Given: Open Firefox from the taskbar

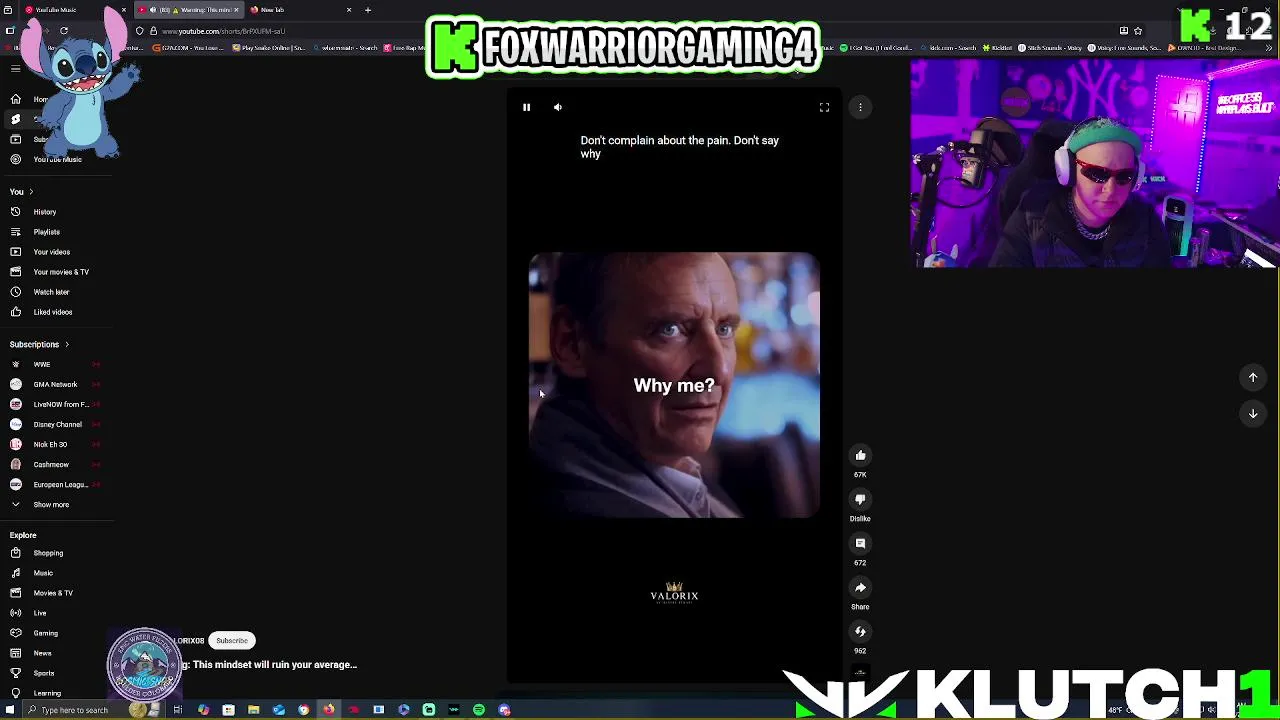Looking at the screenshot, I should 329,710.
